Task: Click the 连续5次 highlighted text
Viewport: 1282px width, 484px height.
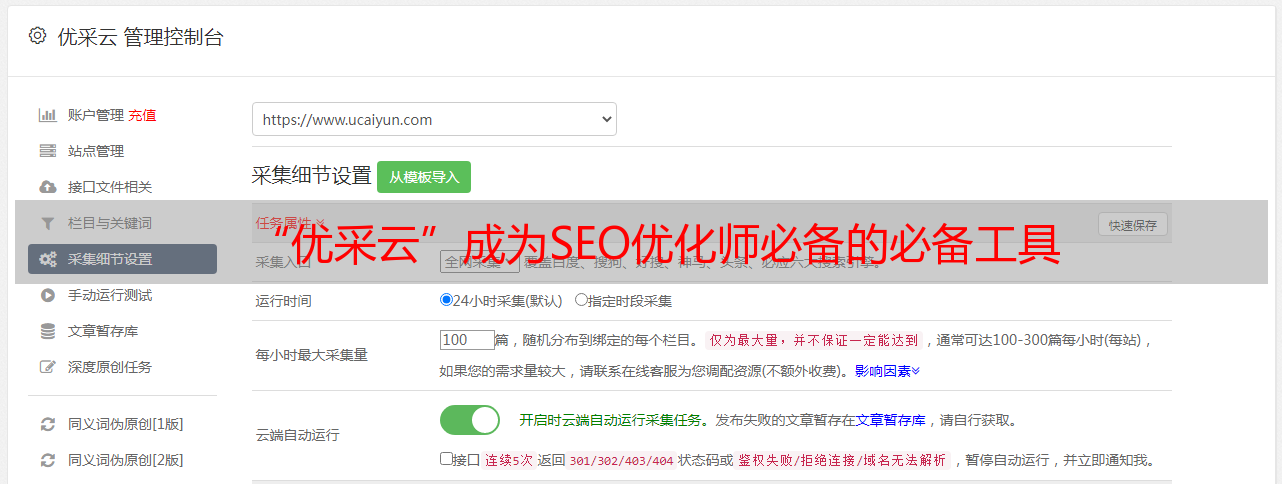Action: coord(508,460)
